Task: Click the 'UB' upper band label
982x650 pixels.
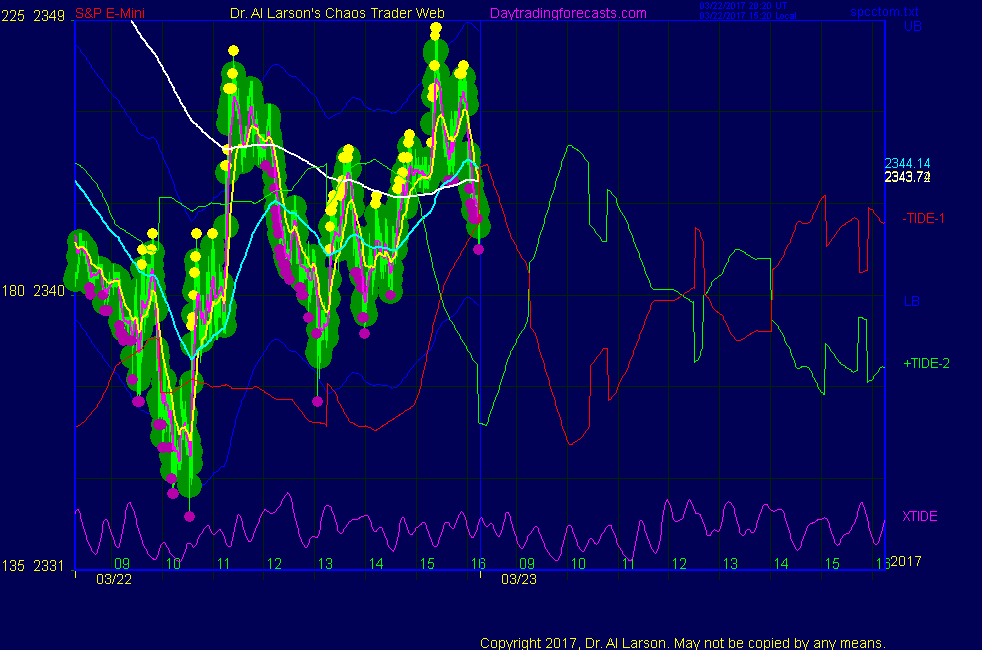Action: (912, 26)
